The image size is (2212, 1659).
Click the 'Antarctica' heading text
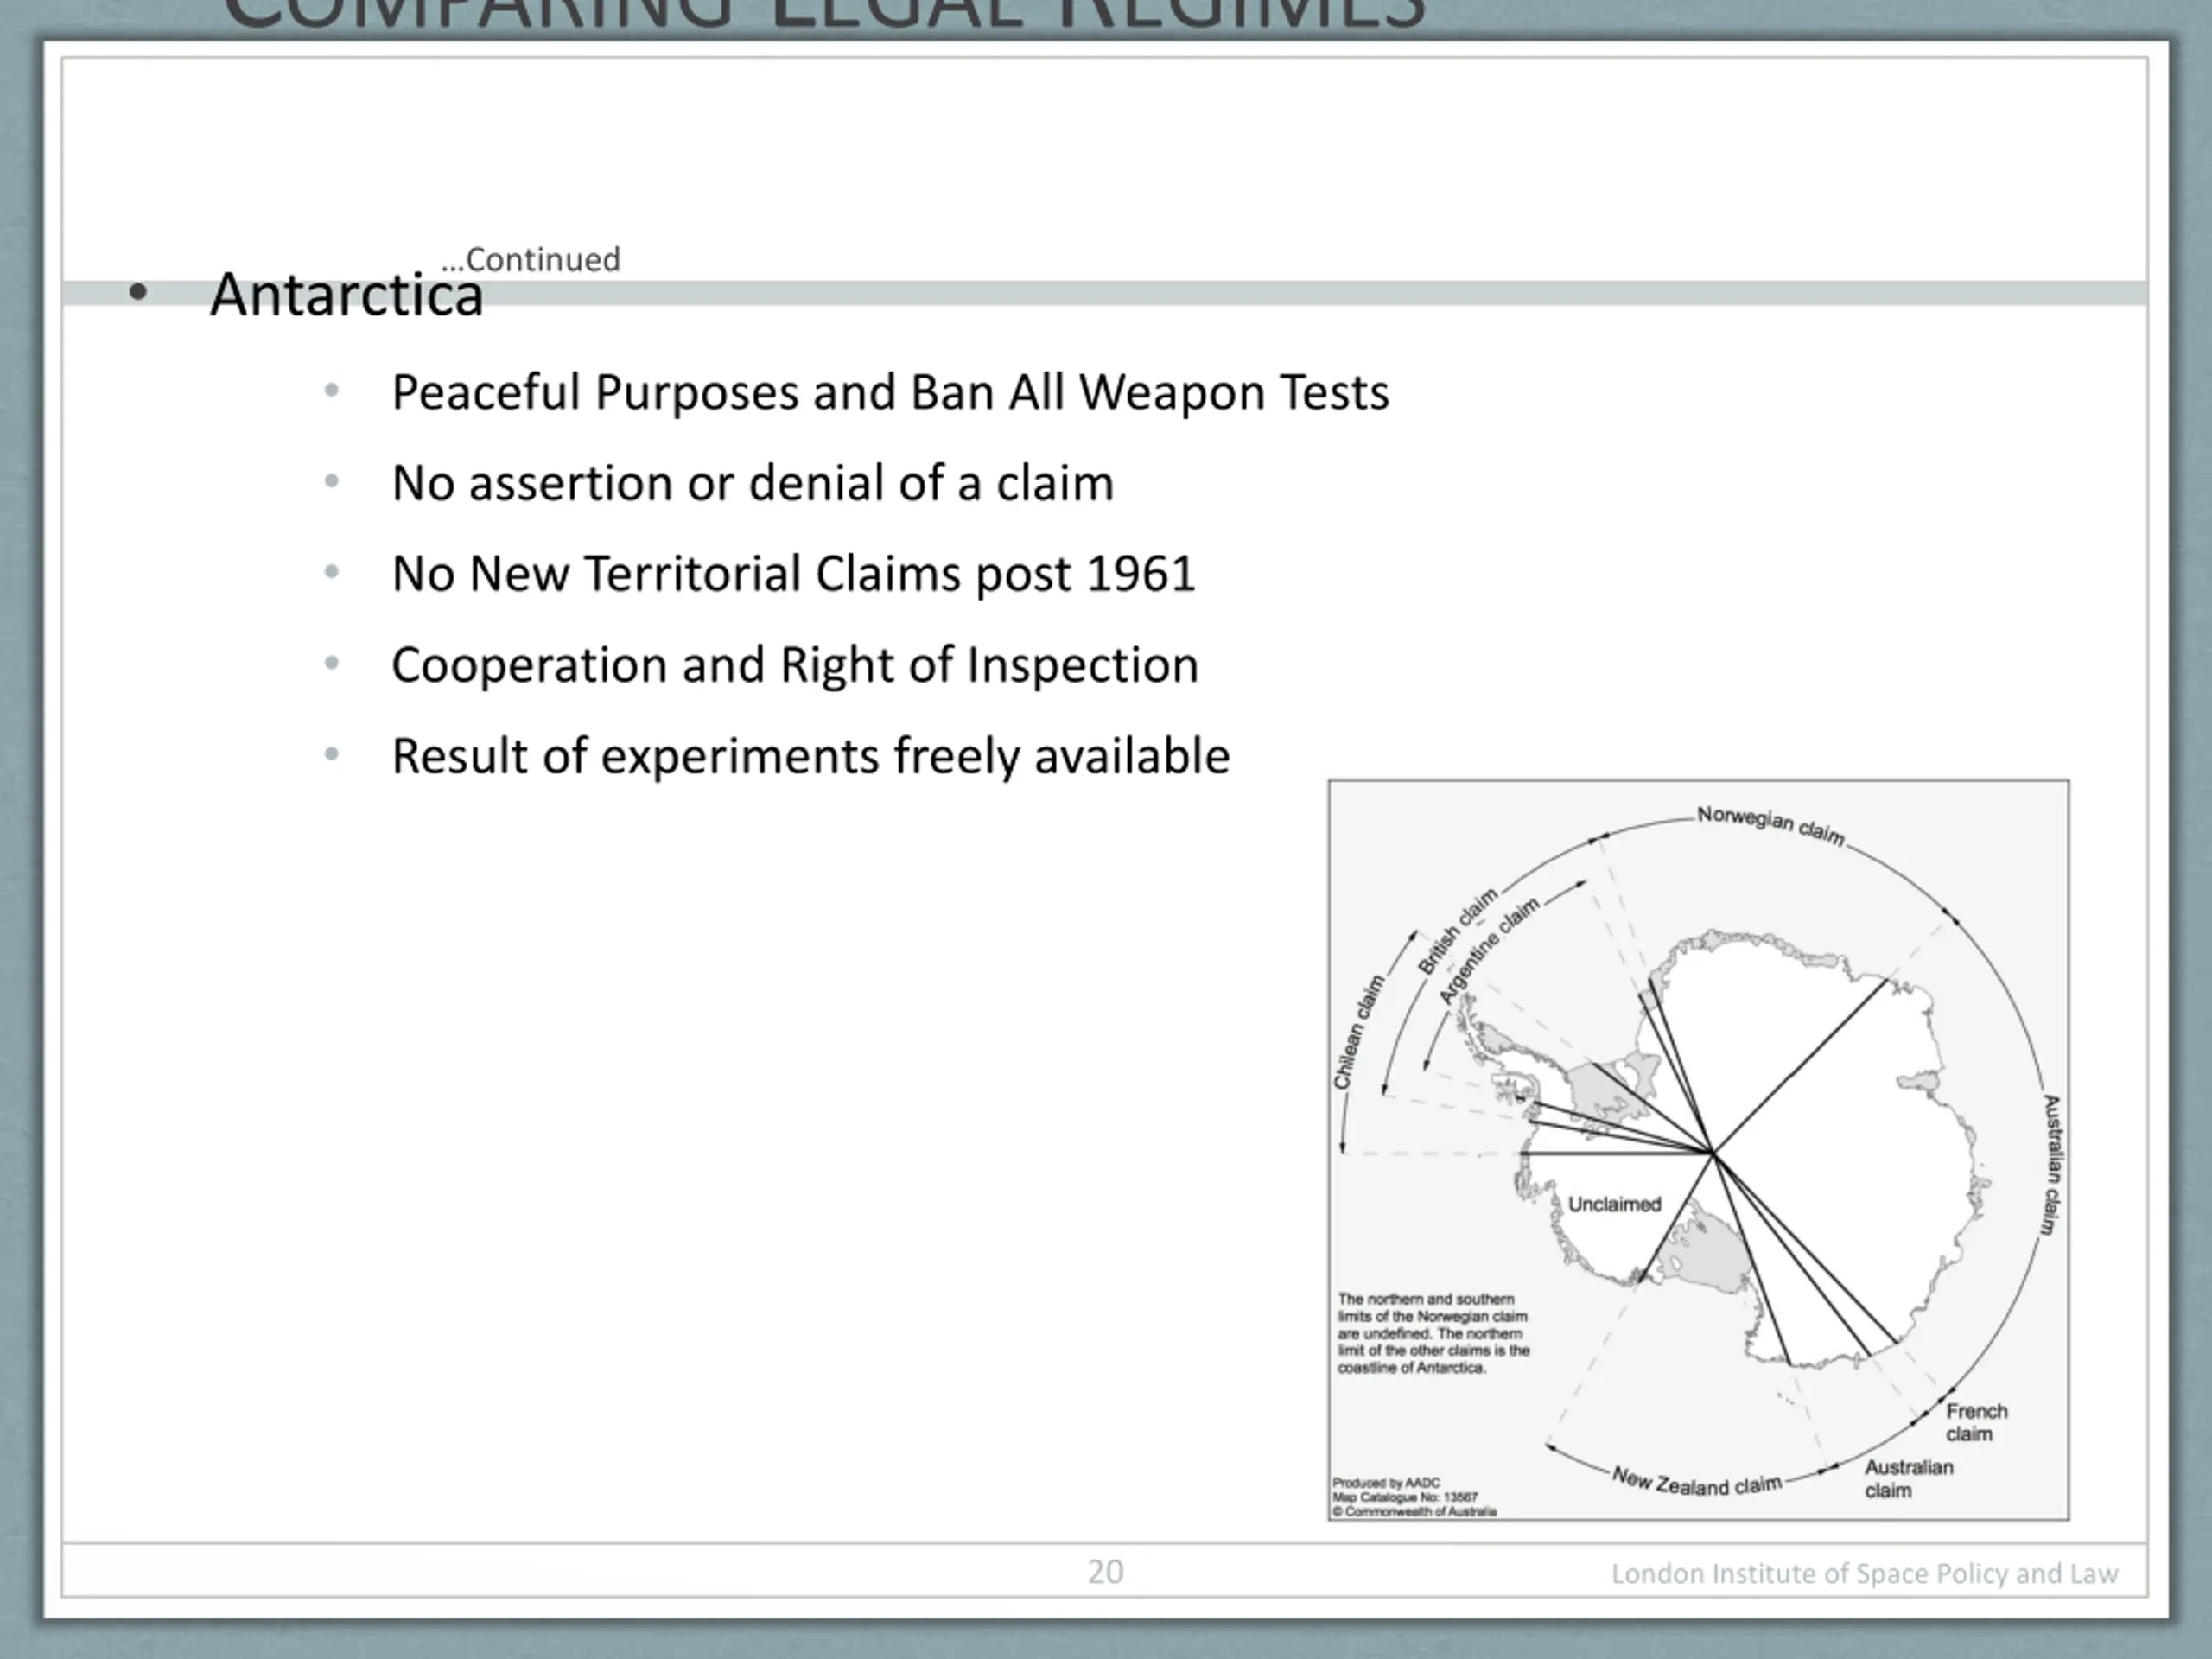click(x=346, y=295)
